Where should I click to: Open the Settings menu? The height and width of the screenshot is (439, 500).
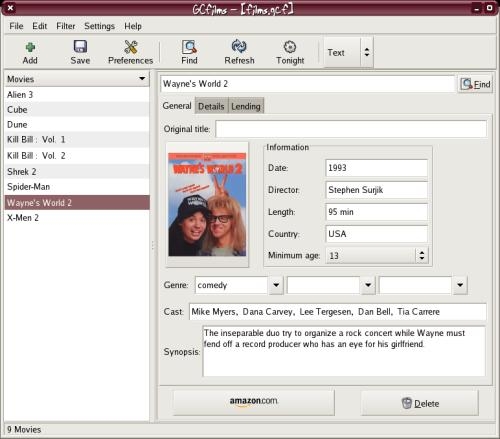pos(99,26)
